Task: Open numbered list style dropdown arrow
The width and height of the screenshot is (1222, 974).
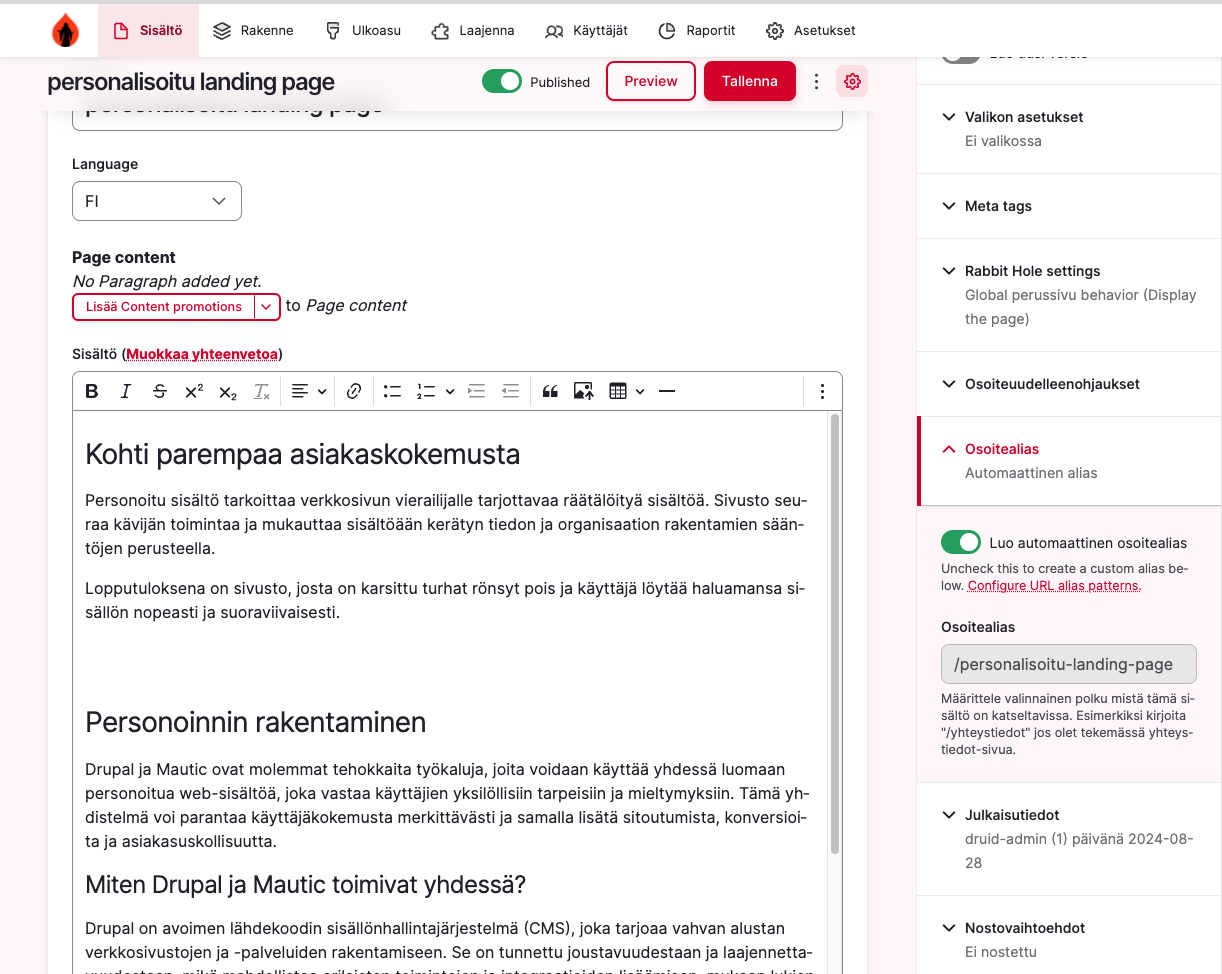Action: pyautogui.click(x=450, y=391)
